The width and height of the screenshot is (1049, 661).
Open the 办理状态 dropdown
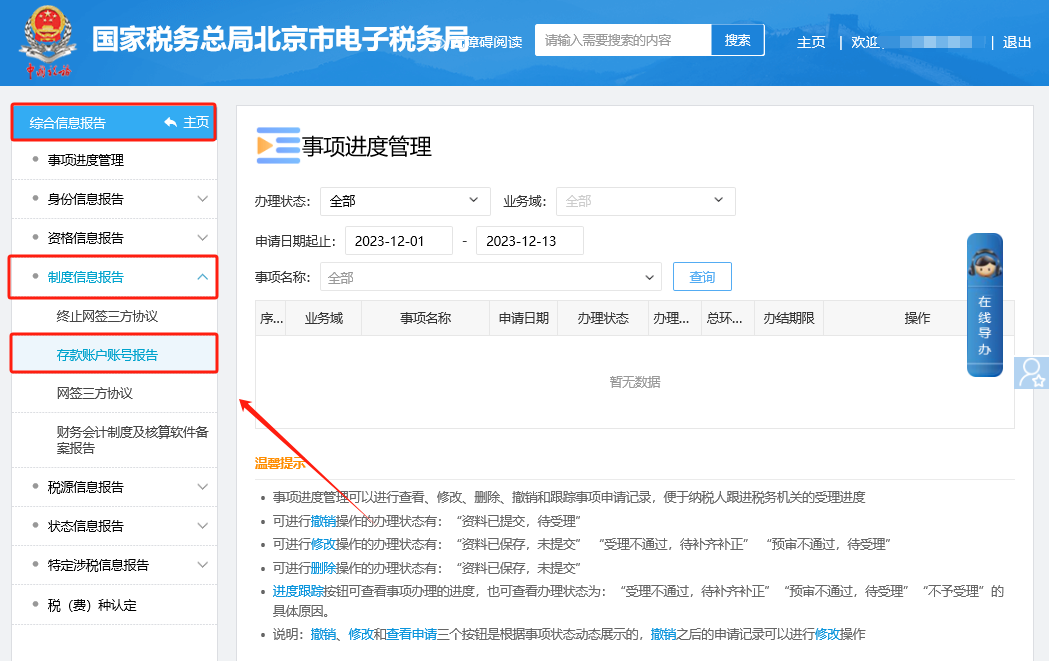tap(405, 201)
